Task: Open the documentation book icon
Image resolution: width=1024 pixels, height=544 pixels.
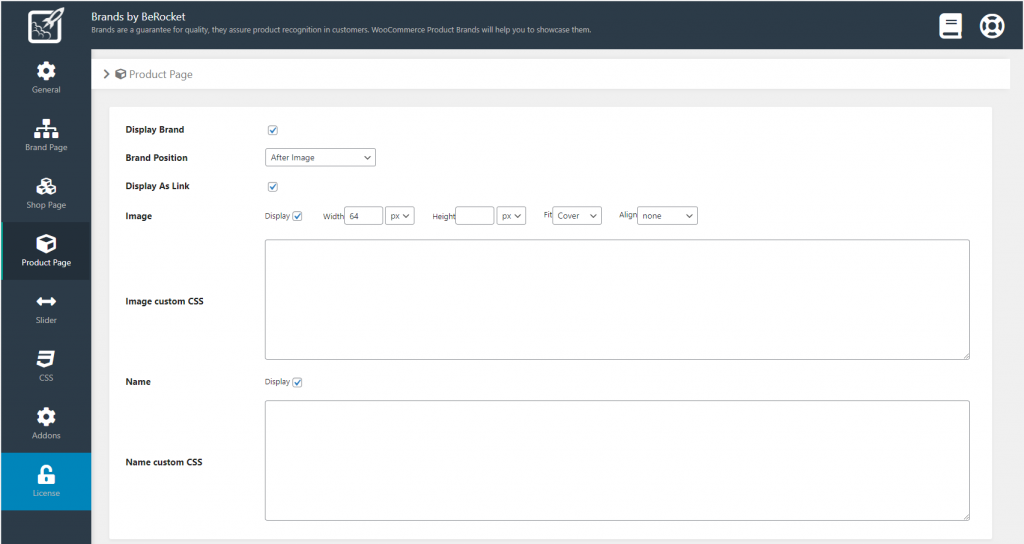Action: click(950, 26)
